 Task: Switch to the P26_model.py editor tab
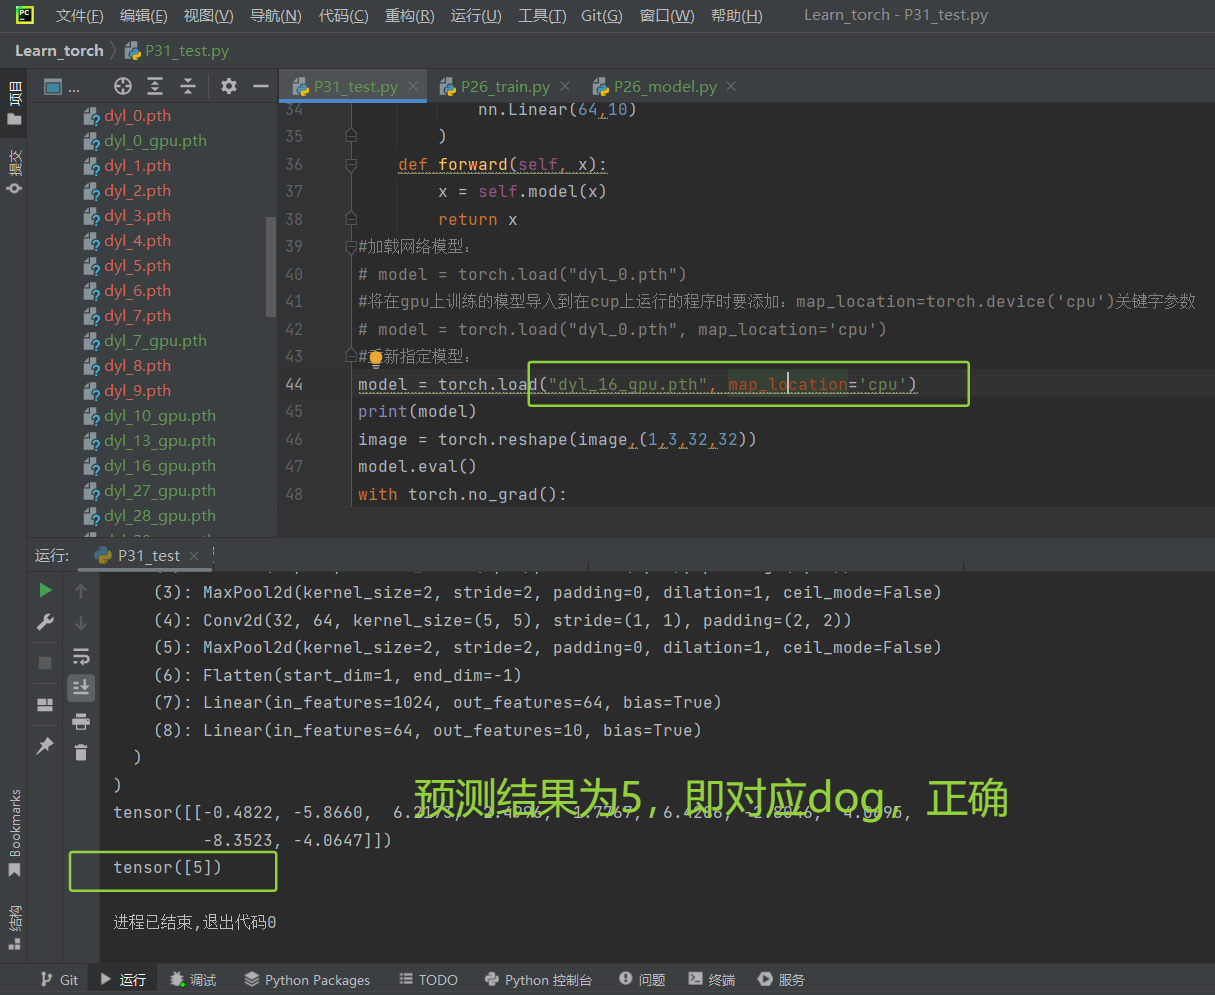(x=665, y=87)
